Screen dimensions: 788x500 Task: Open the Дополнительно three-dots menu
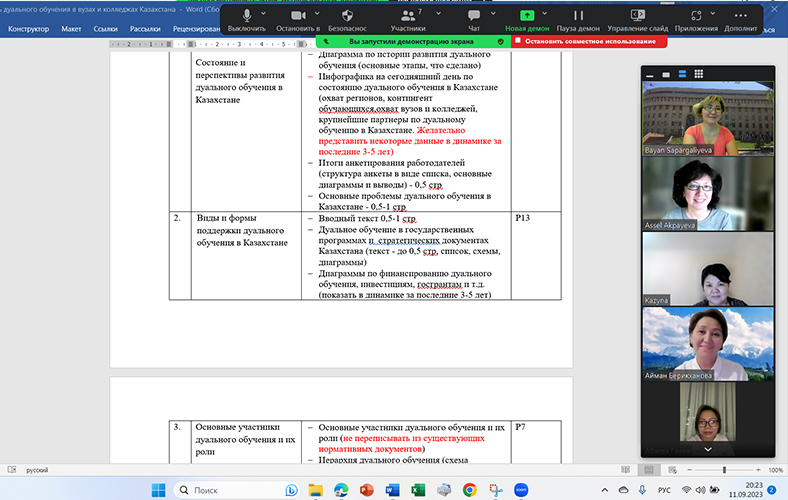(x=741, y=19)
